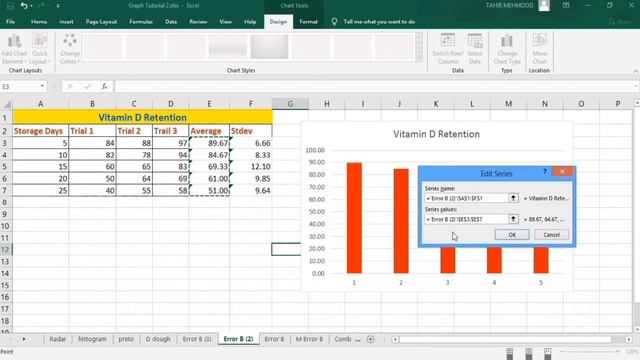Click the Tell me lightbulb icon
Image resolution: width=640 pixels, height=360 pixels.
pyautogui.click(x=334, y=22)
